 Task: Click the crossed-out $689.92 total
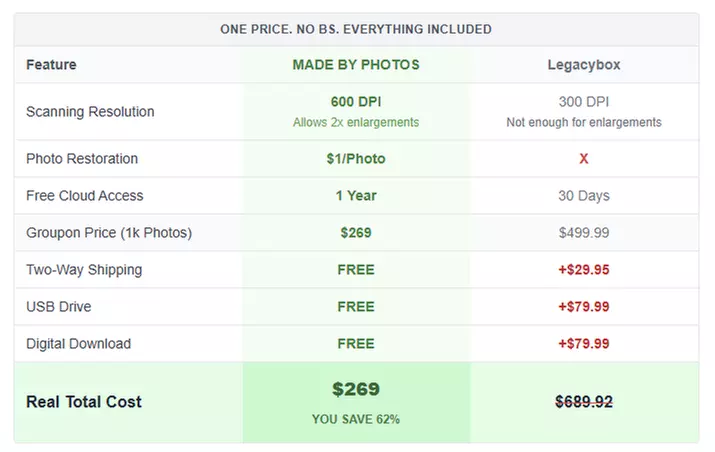[584, 402]
